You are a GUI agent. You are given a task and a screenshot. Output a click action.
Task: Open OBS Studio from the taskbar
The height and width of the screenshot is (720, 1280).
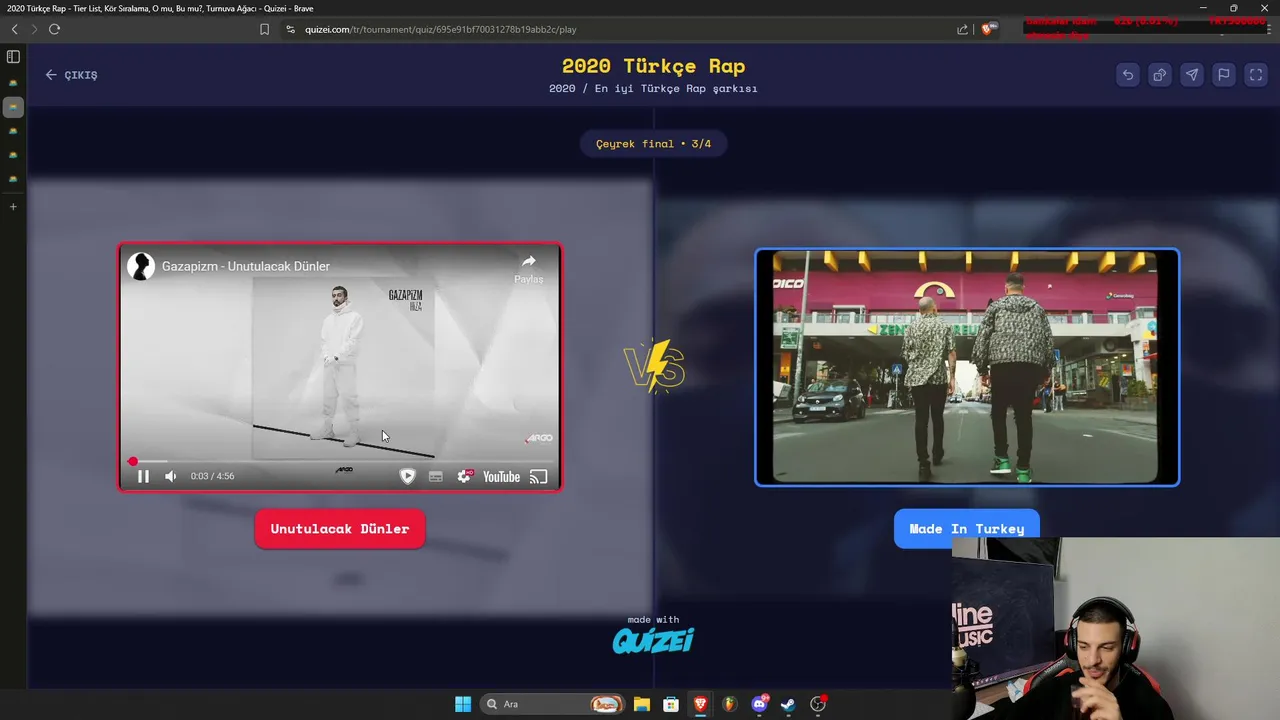point(818,704)
